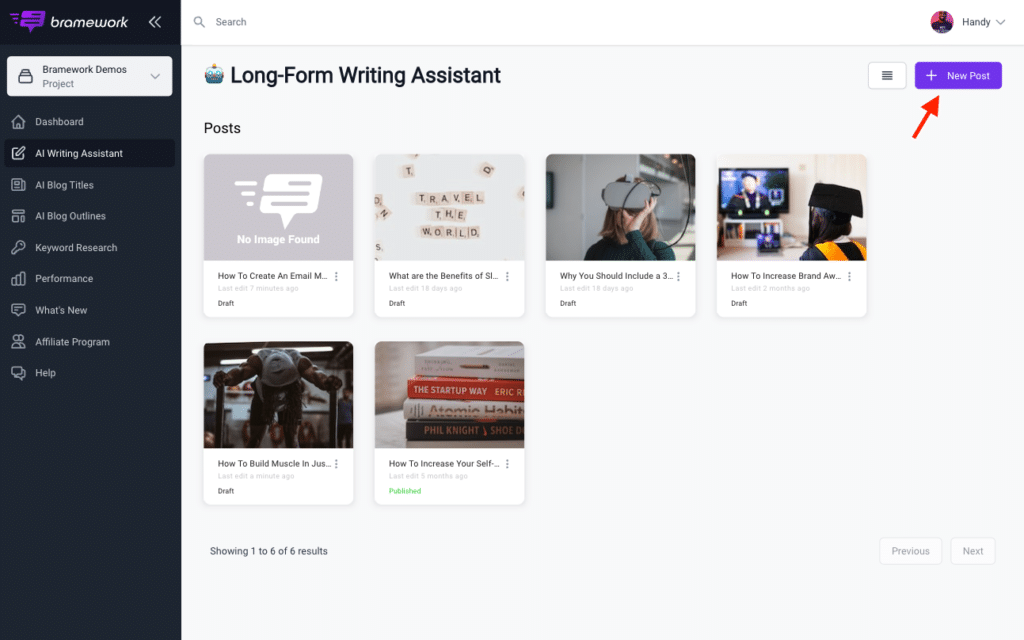Click the Next pagination button
1024x640 pixels.
tap(972, 551)
